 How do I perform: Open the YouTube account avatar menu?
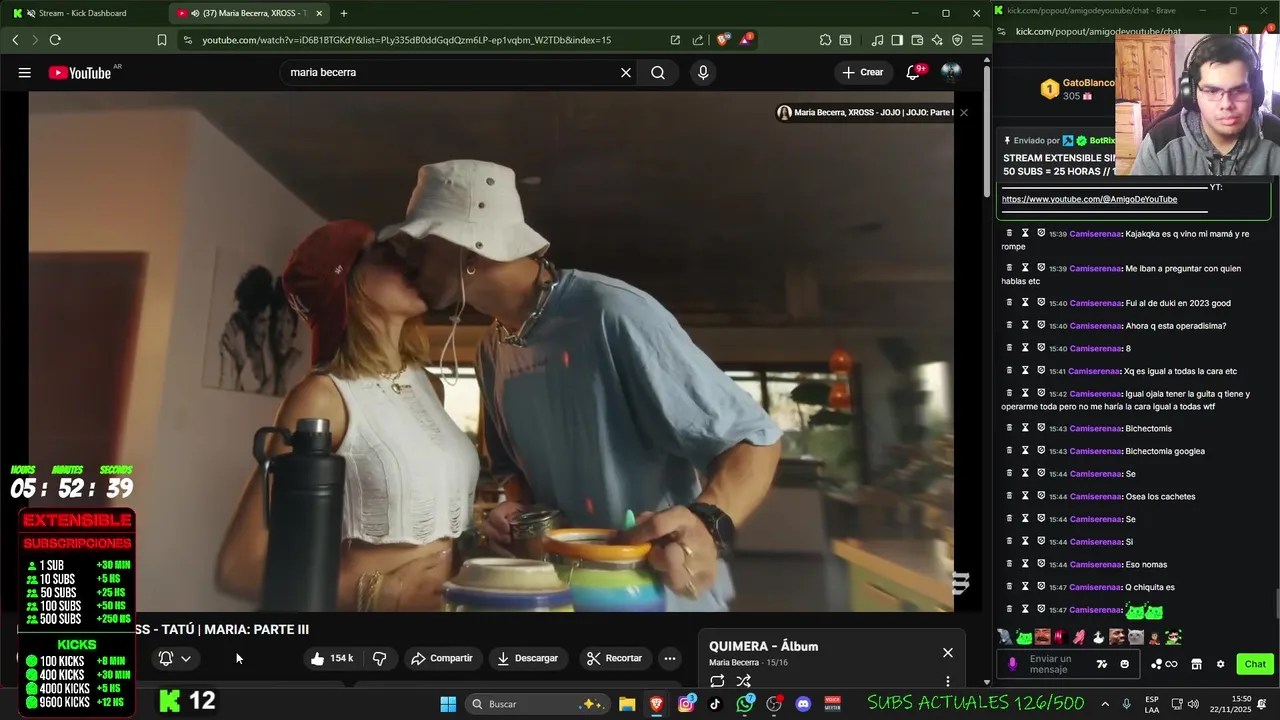click(x=951, y=72)
